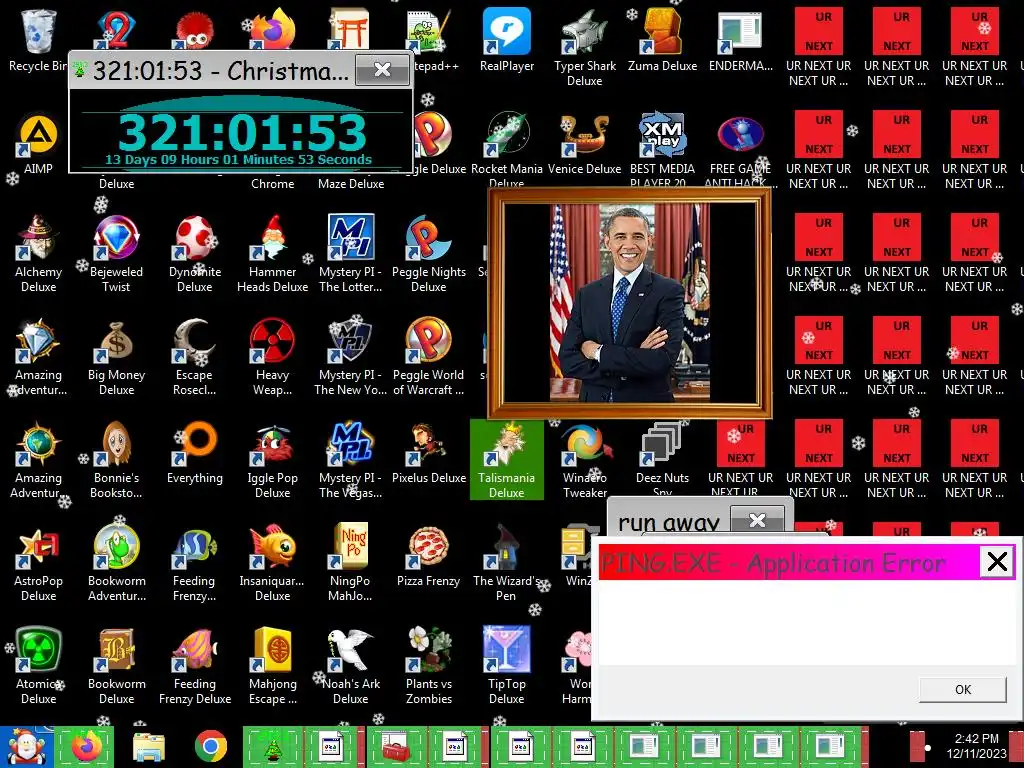
Task: Launch Alchemy Deluxe
Action: tap(38, 253)
